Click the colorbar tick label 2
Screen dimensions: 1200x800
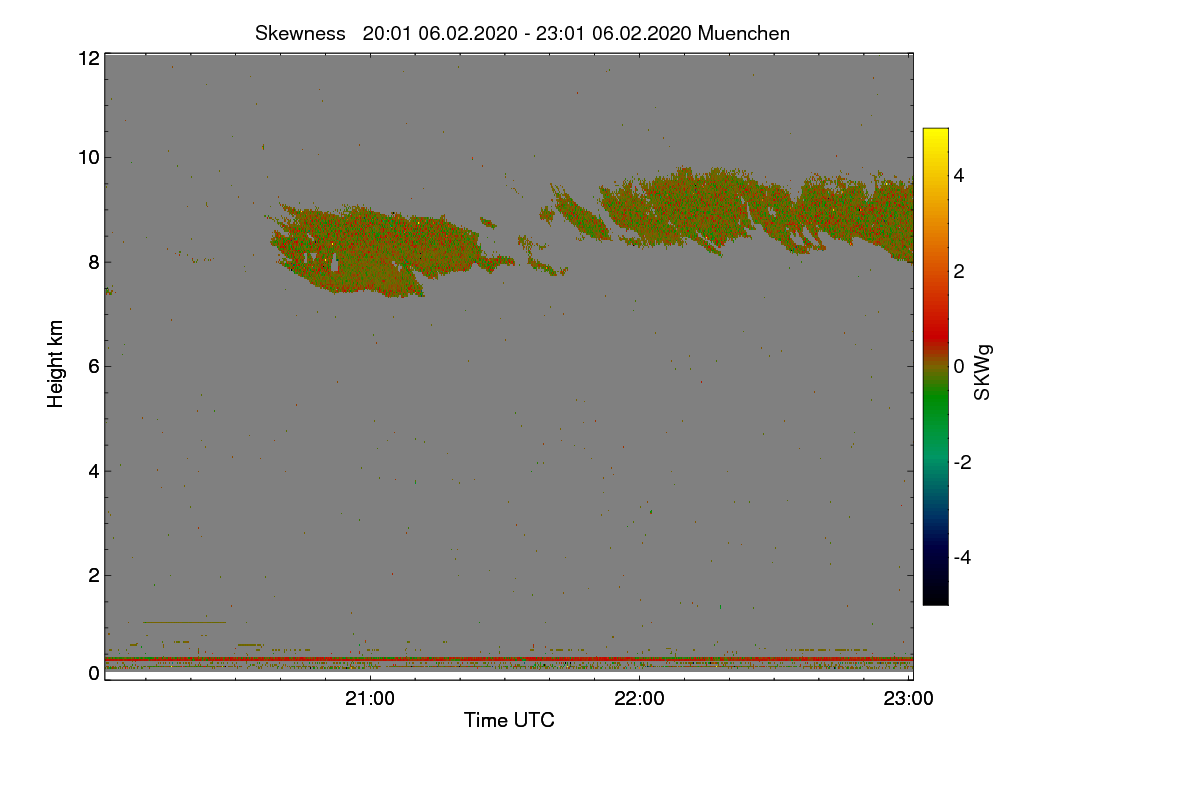960,271
